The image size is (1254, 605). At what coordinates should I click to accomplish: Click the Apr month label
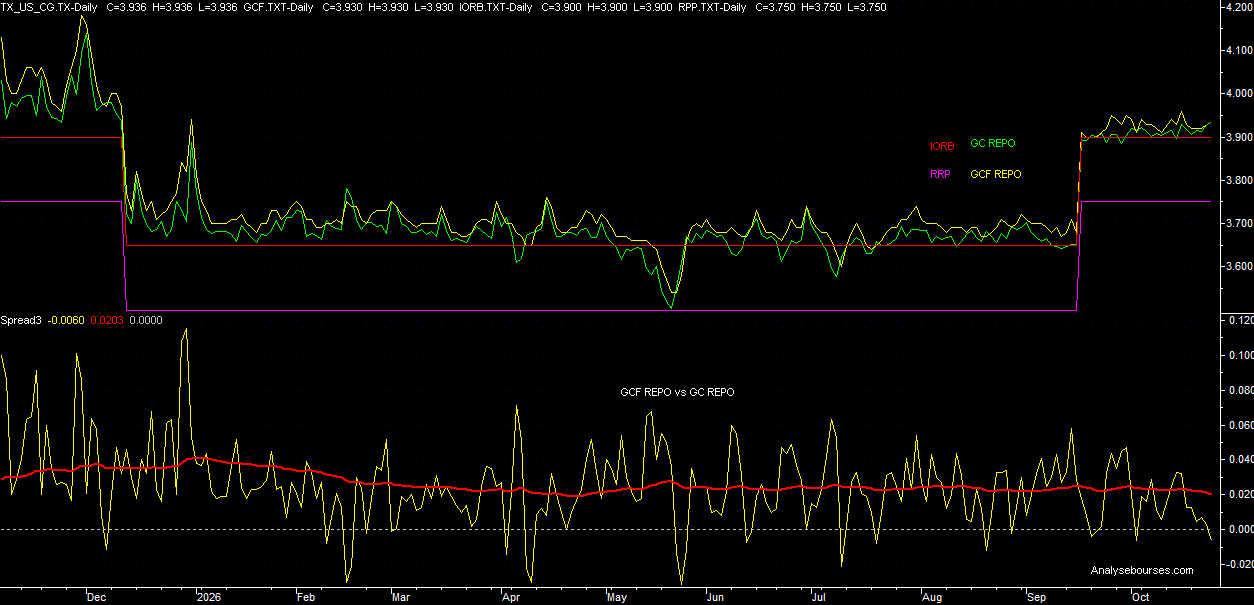pyautogui.click(x=509, y=597)
